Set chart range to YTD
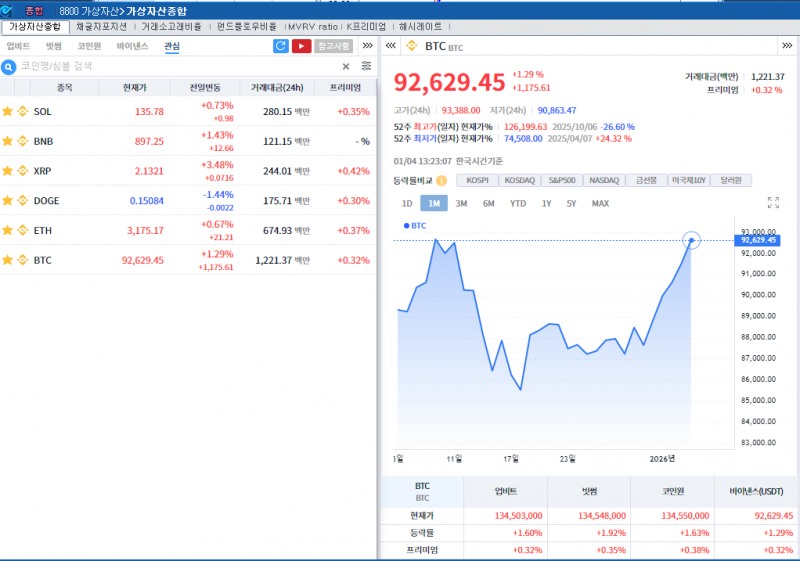This screenshot has width=800, height=561. (518, 203)
